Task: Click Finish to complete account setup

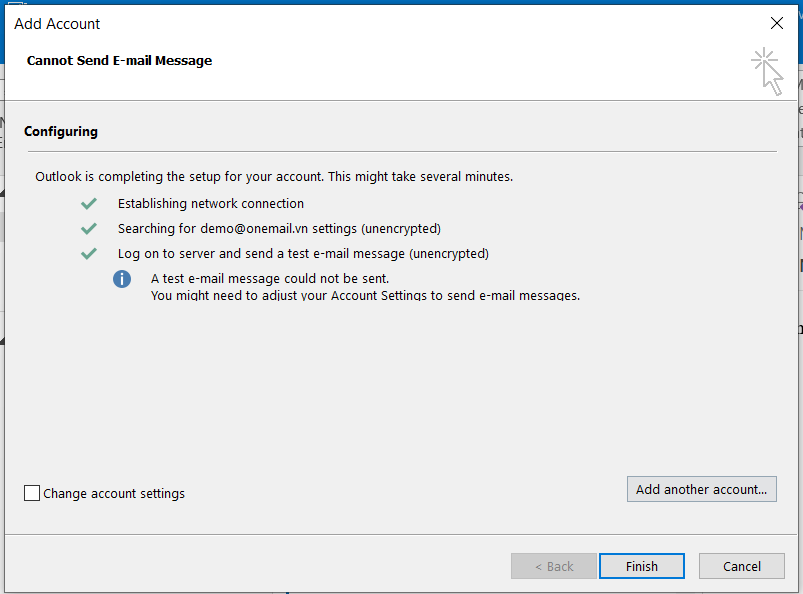Action: coord(642,566)
